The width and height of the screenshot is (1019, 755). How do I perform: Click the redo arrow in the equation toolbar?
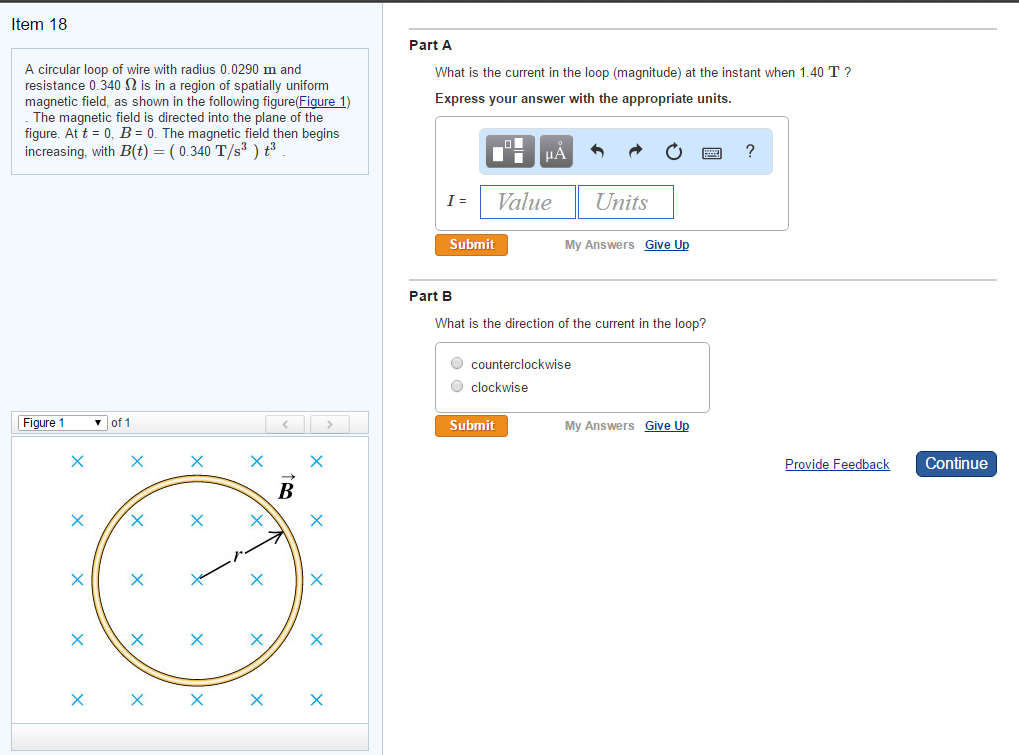coord(636,151)
